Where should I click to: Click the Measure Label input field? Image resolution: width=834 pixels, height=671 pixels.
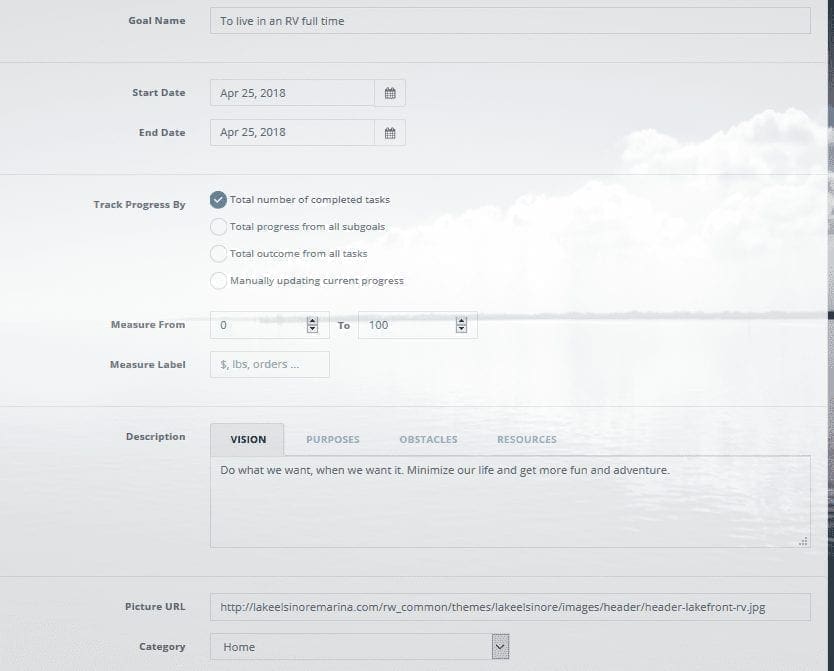coord(270,365)
